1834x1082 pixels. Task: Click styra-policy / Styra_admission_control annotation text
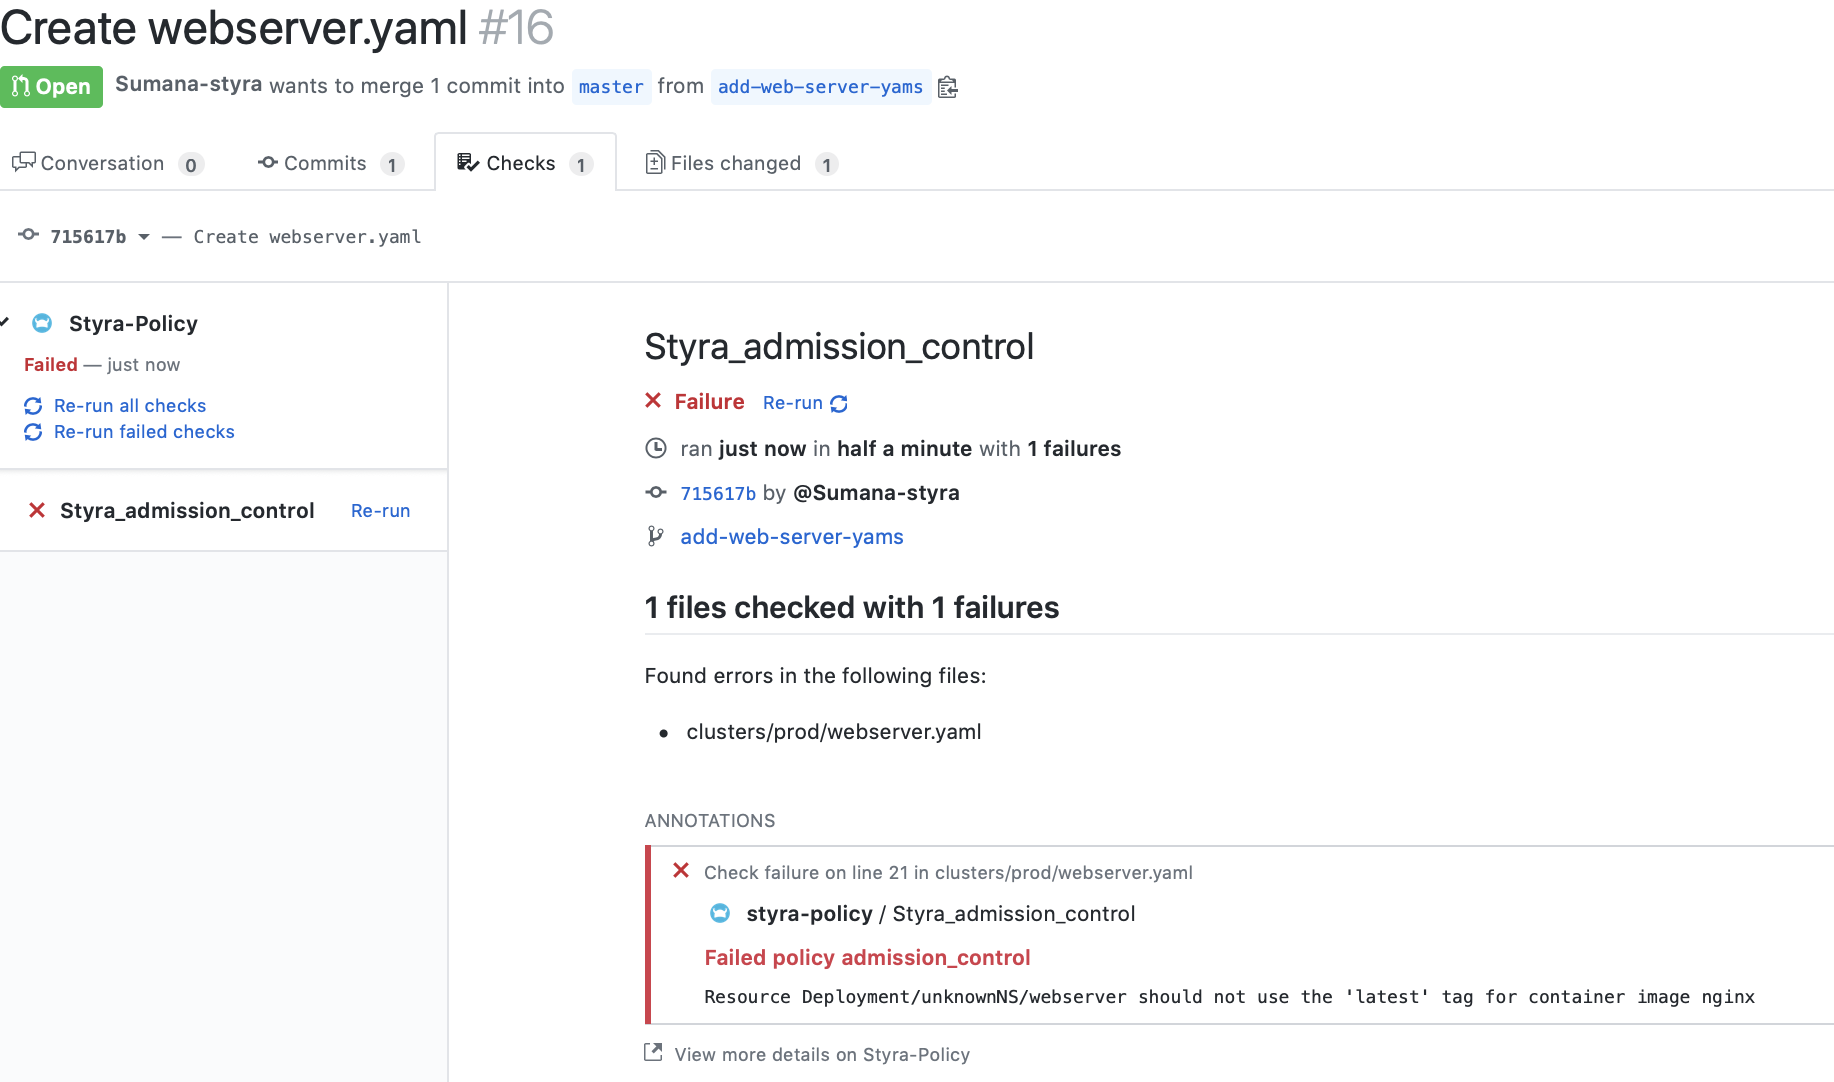941,913
